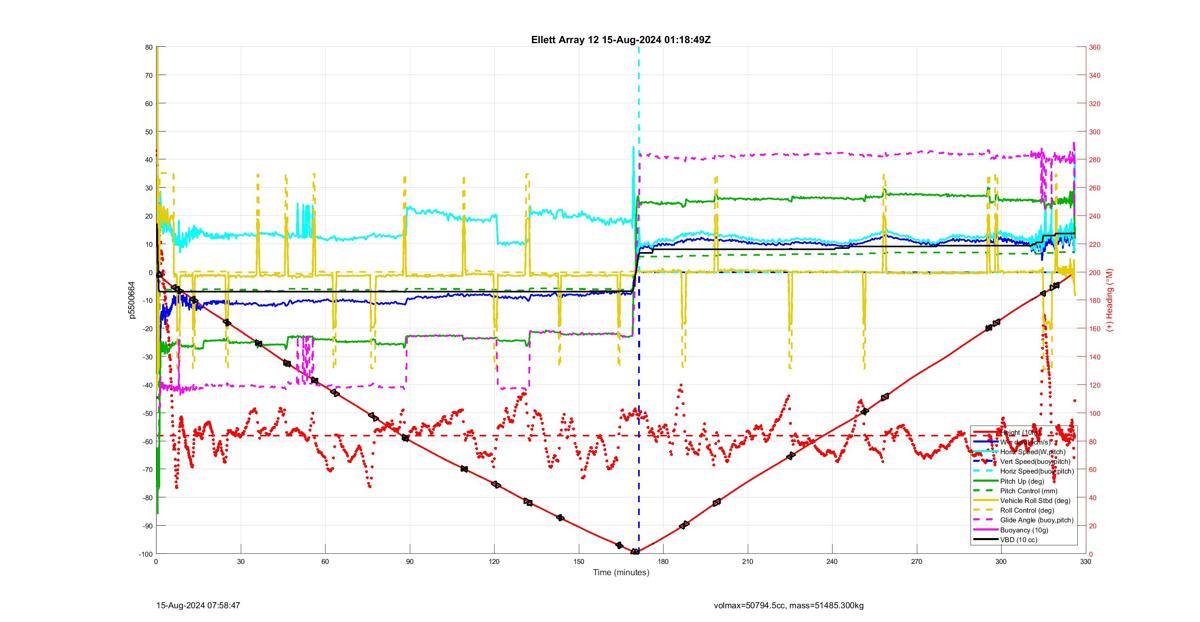Click the 'Time (minutes)' x-axis label
This screenshot has height=622, width=1200.
coord(621,572)
